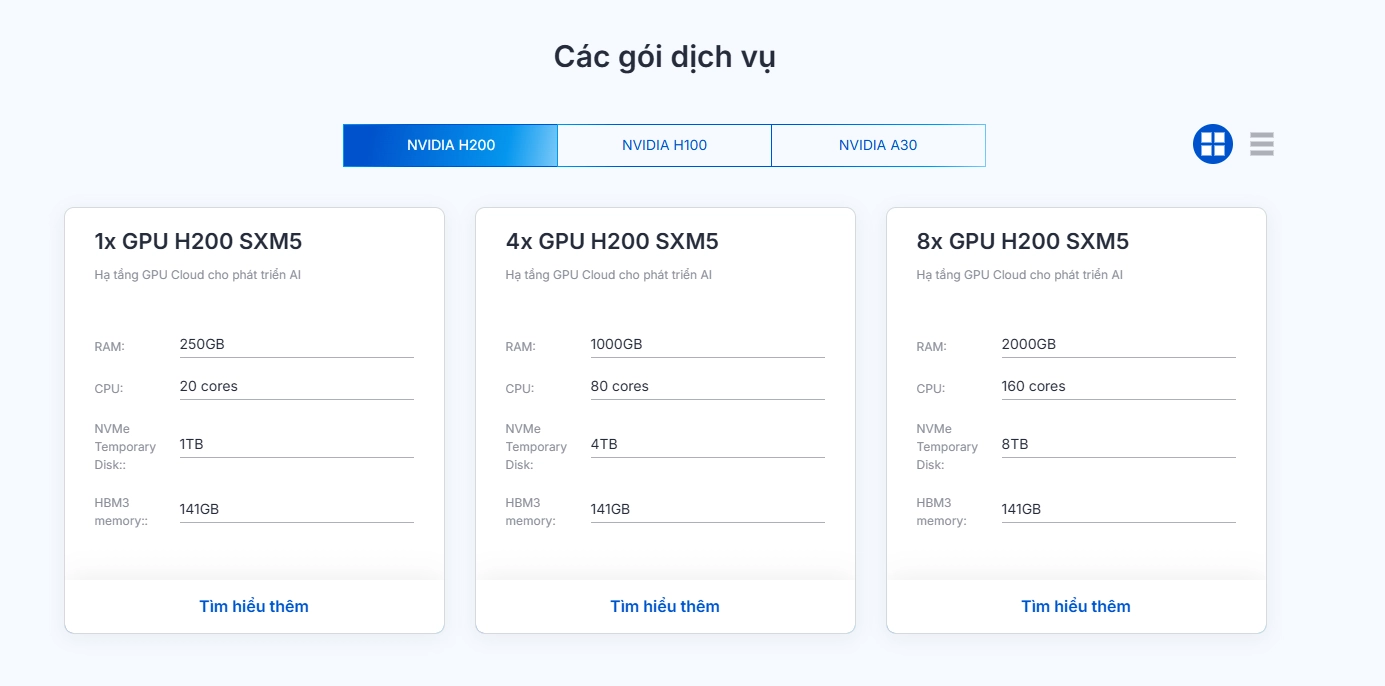
Task: Click the 1000GB RAM field
Action: 707,343
